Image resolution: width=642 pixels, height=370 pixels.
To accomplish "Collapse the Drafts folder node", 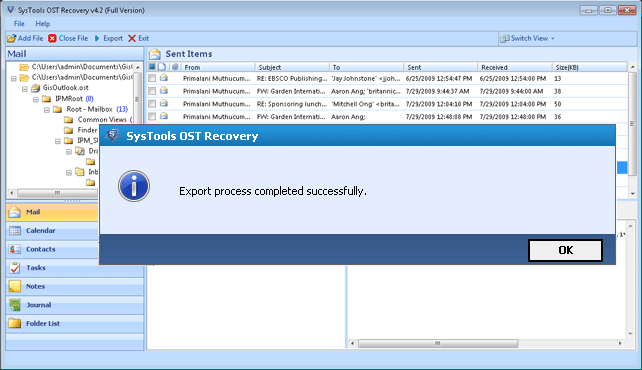I will click(69, 151).
